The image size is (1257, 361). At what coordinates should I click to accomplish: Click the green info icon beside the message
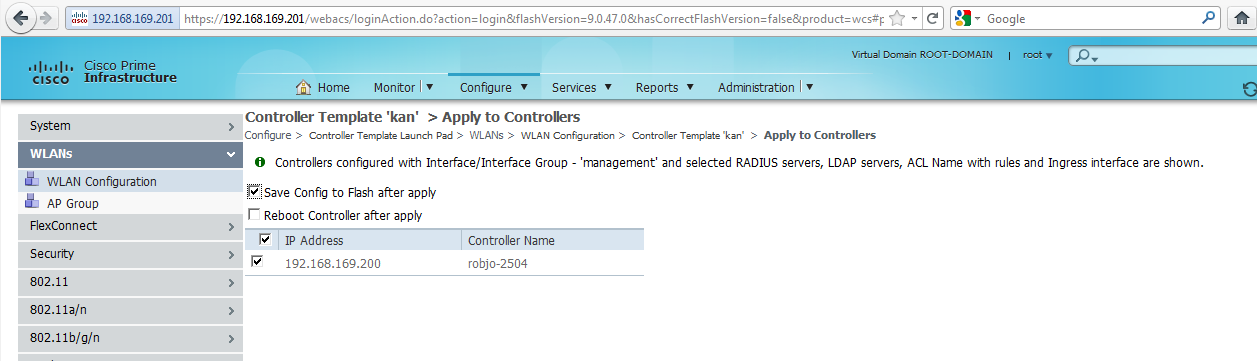coord(260,161)
